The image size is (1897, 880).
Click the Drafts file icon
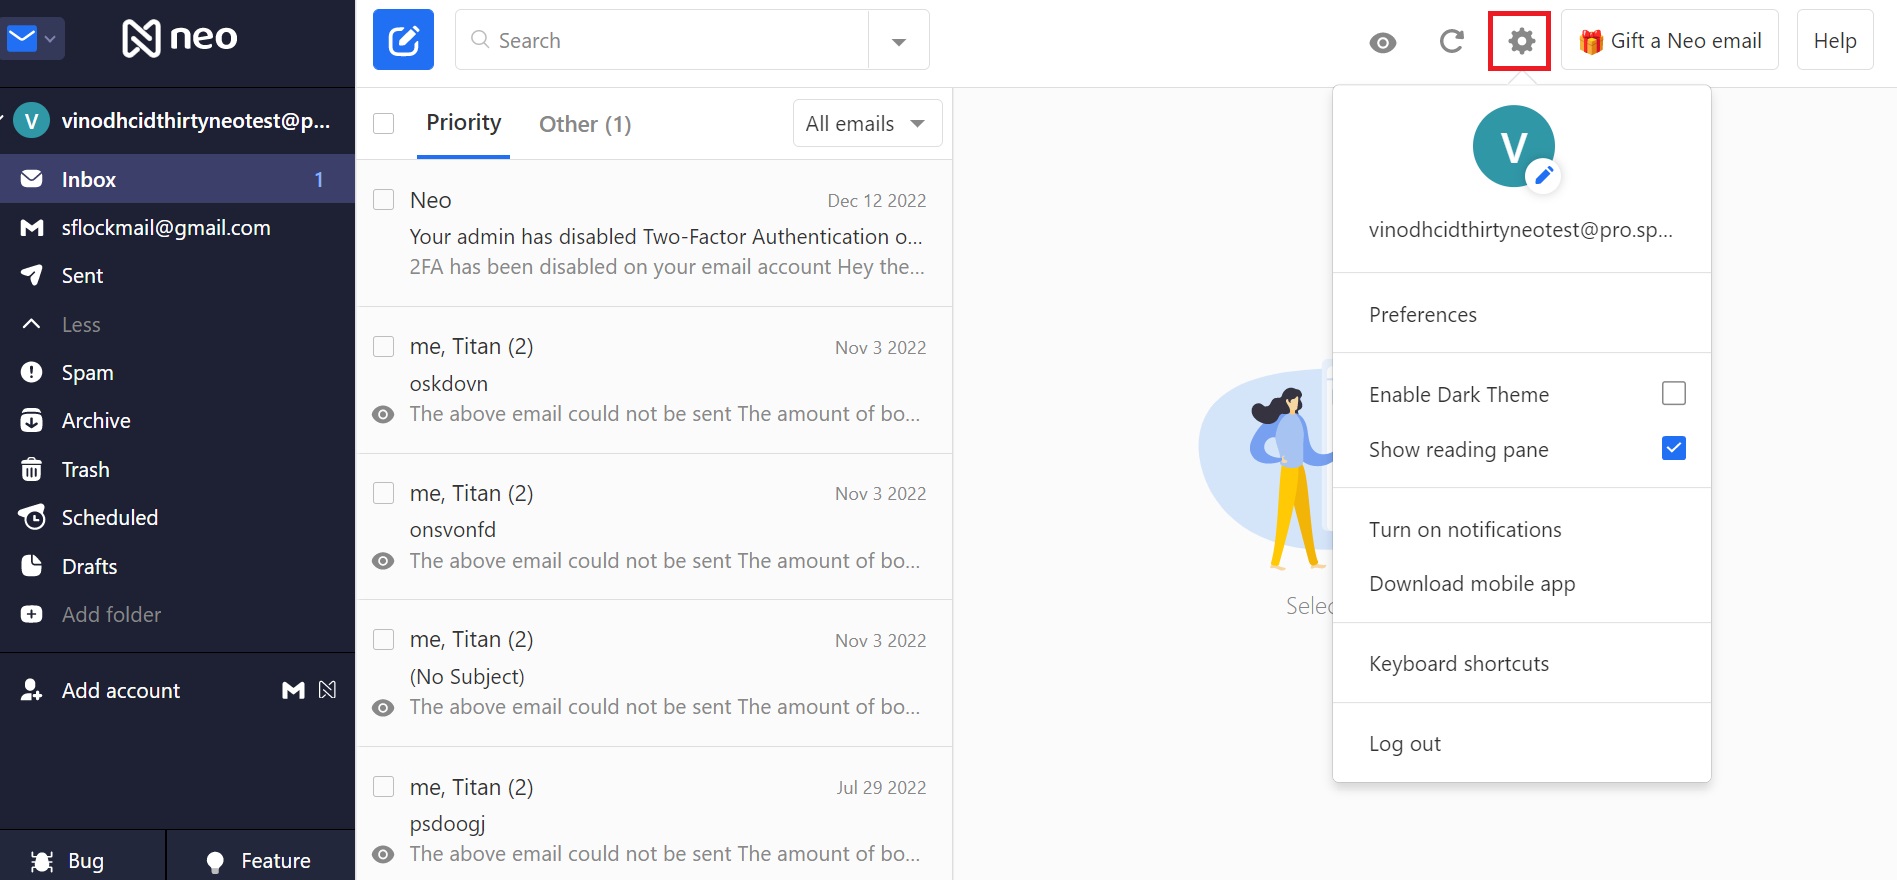click(x=32, y=566)
